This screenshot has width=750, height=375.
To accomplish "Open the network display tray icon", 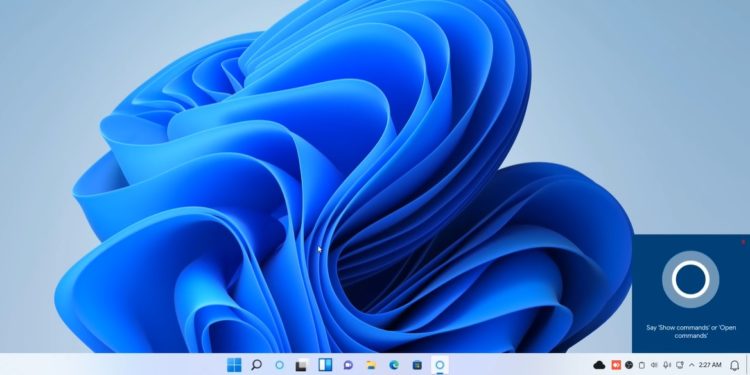I will [x=679, y=365].
